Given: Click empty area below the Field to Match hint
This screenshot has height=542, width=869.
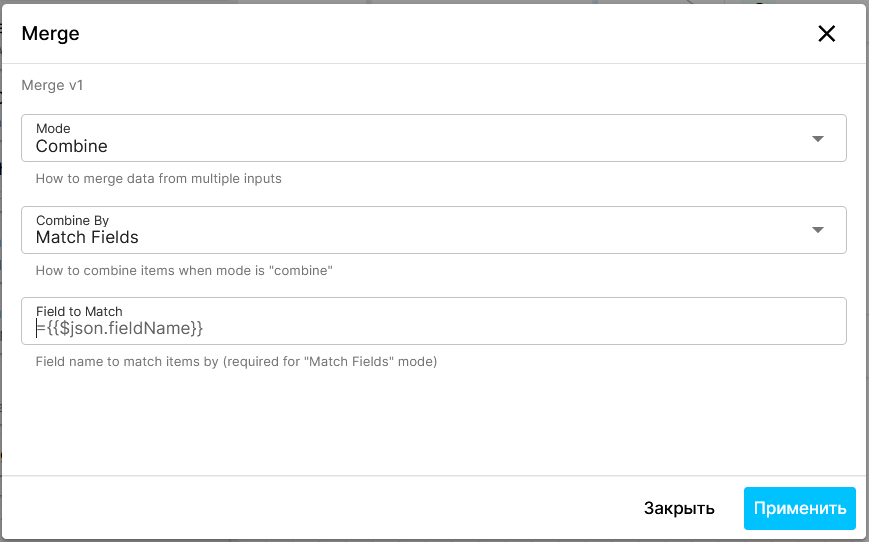Looking at the screenshot, I should (x=434, y=421).
